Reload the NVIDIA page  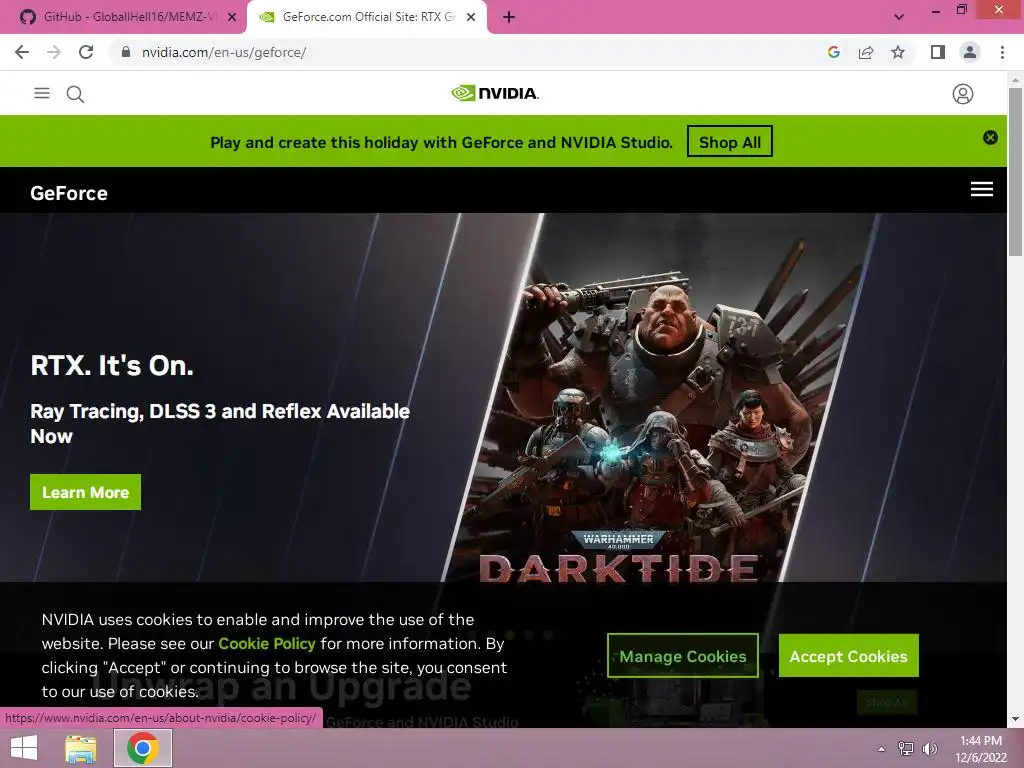86,52
